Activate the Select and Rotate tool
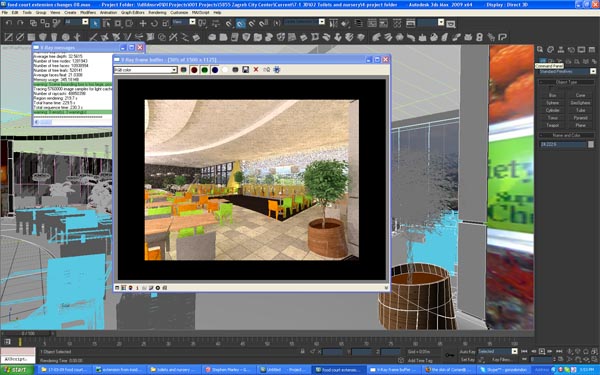Screen dimensions: 600x375 point(154,24)
